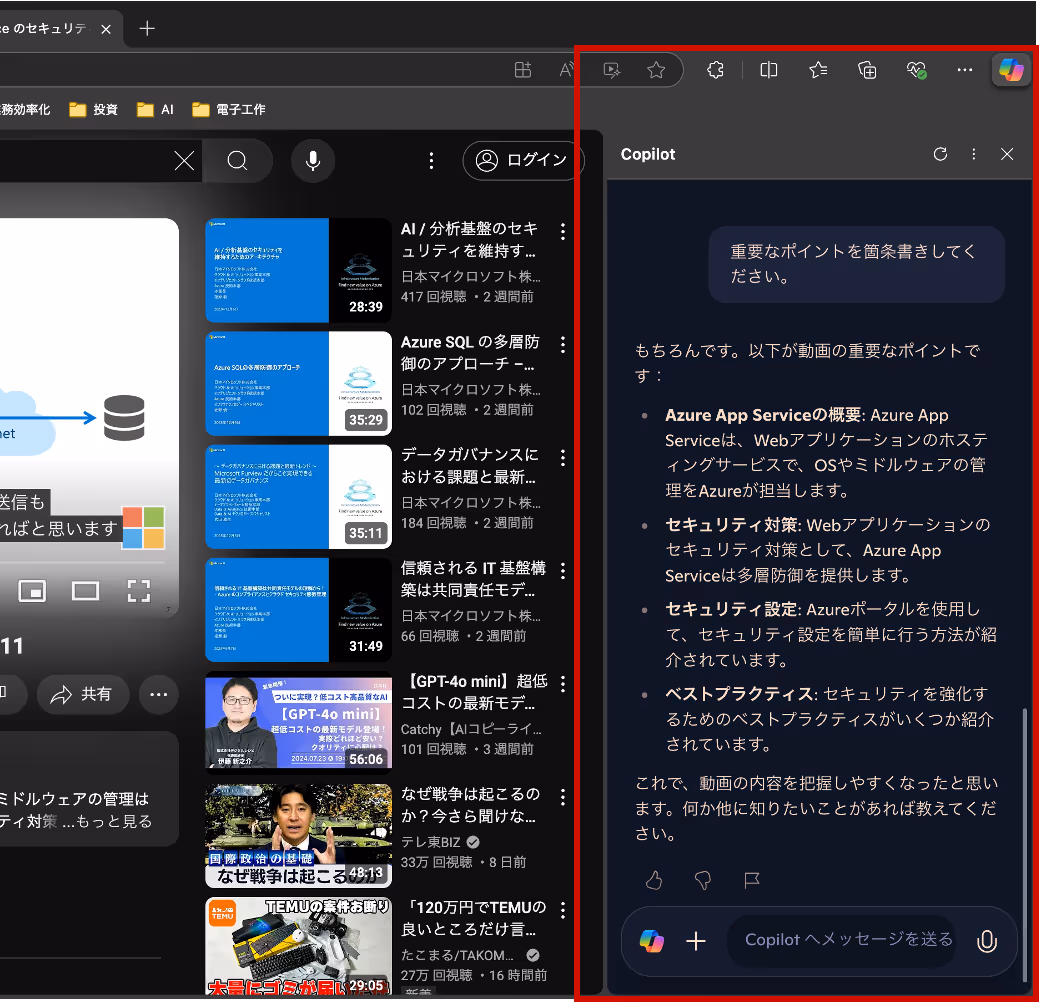Open options menu for なぜ戦争は起こるのか video

562,797
